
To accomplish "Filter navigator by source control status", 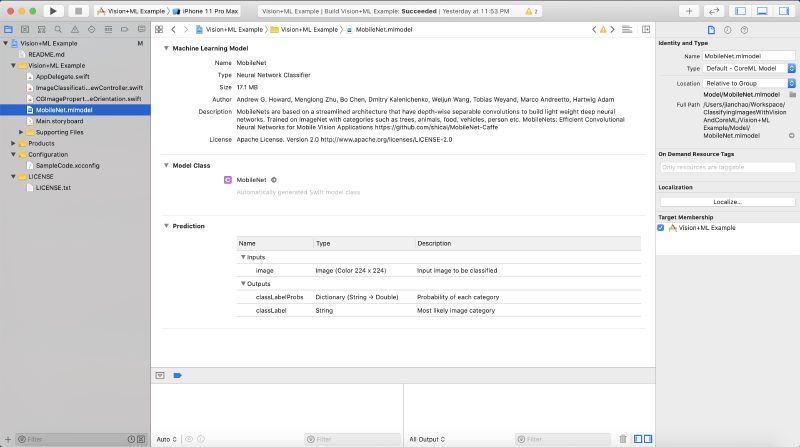I will 141,439.
